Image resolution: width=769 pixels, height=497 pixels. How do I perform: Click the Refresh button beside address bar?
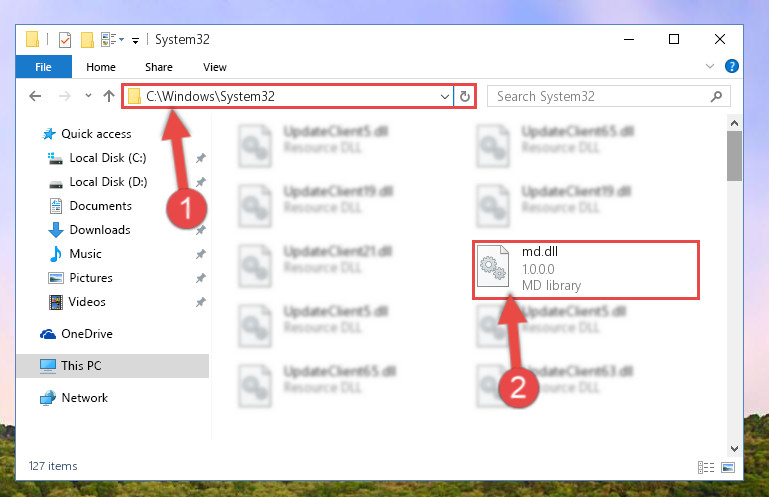click(464, 96)
